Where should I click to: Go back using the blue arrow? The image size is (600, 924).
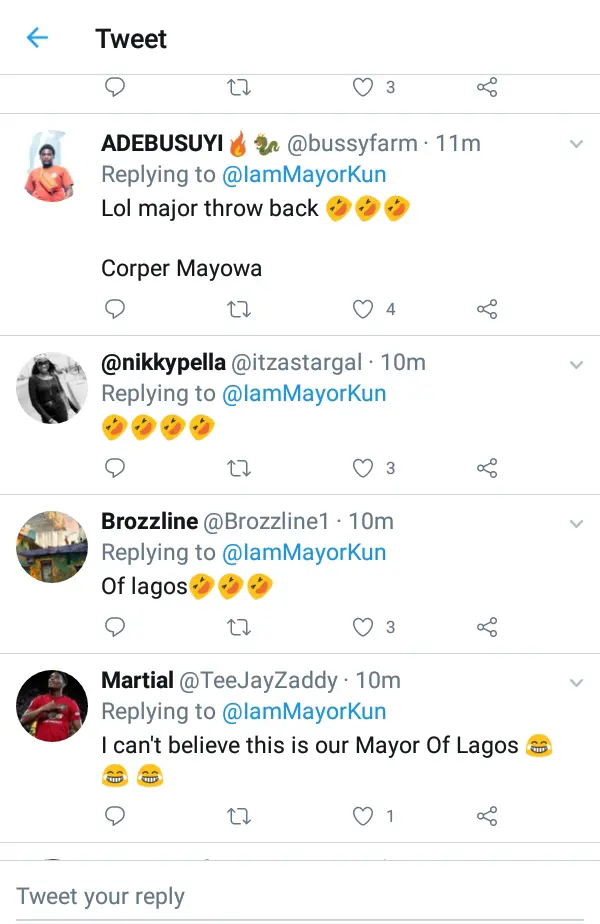[x=38, y=39]
